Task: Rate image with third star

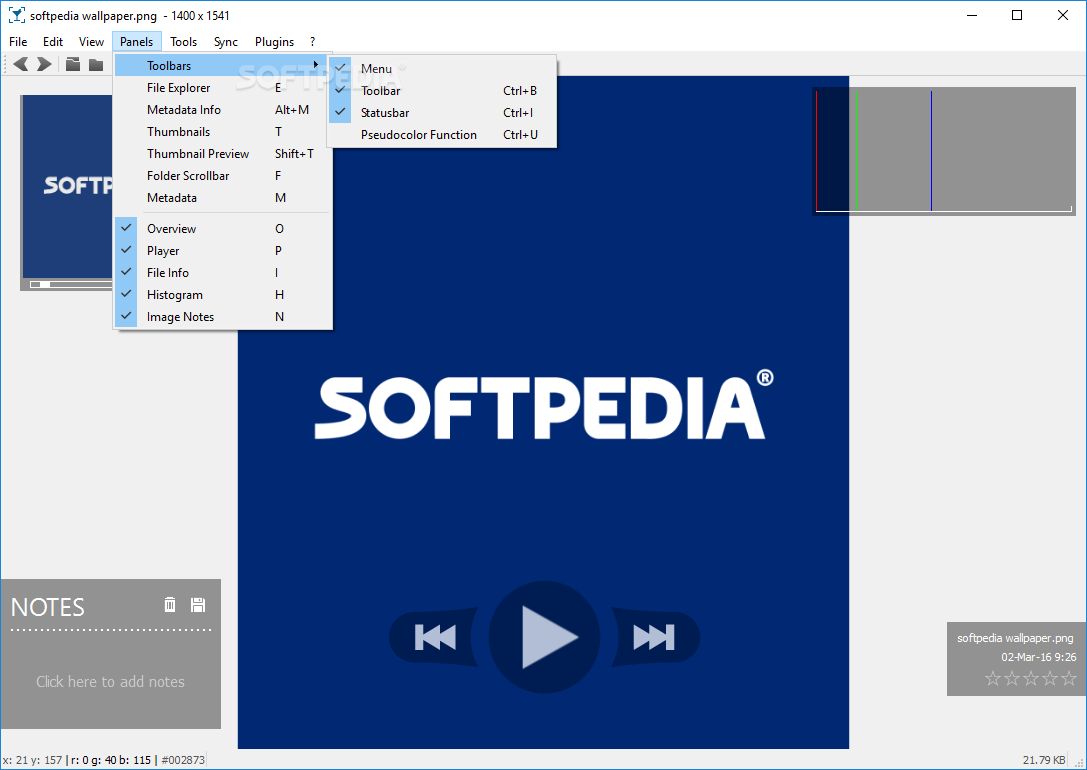Action: (1031, 678)
